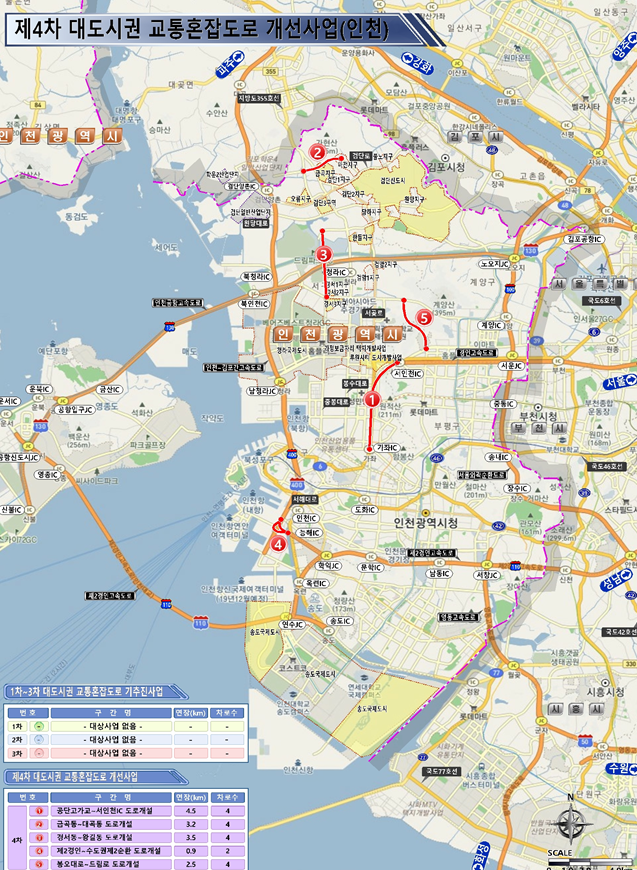Click legend icon for 공단고가교~서인천IC row
The image size is (637, 870).
[39, 811]
